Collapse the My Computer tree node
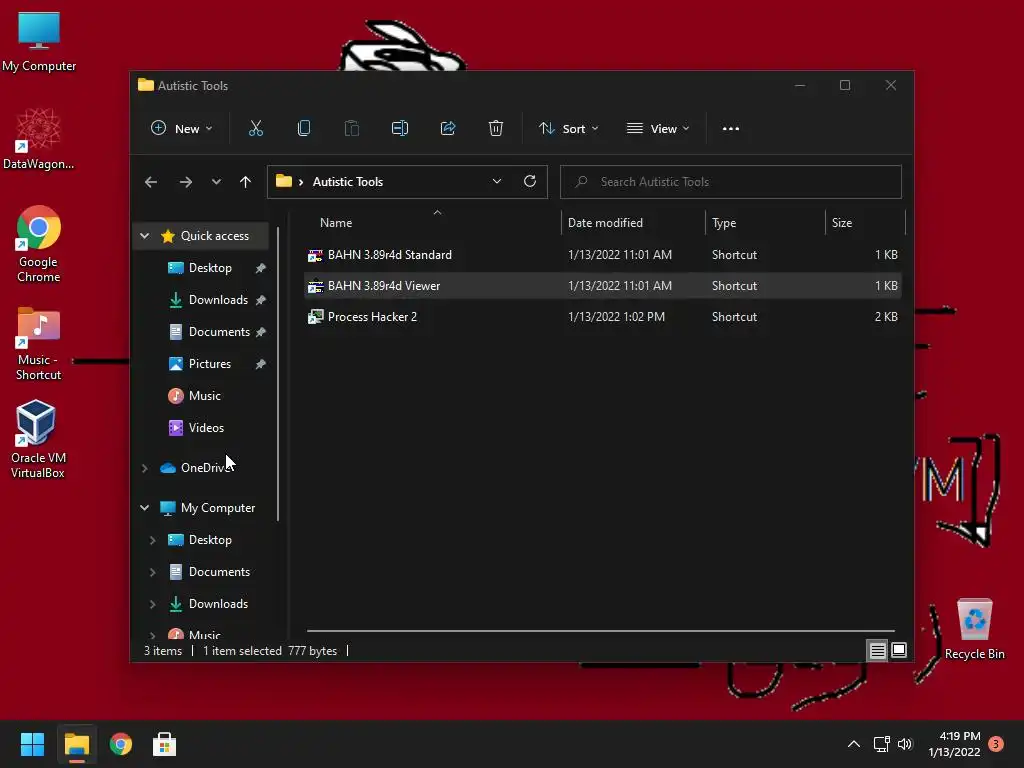Viewport: 1024px width, 768px height. tap(144, 507)
